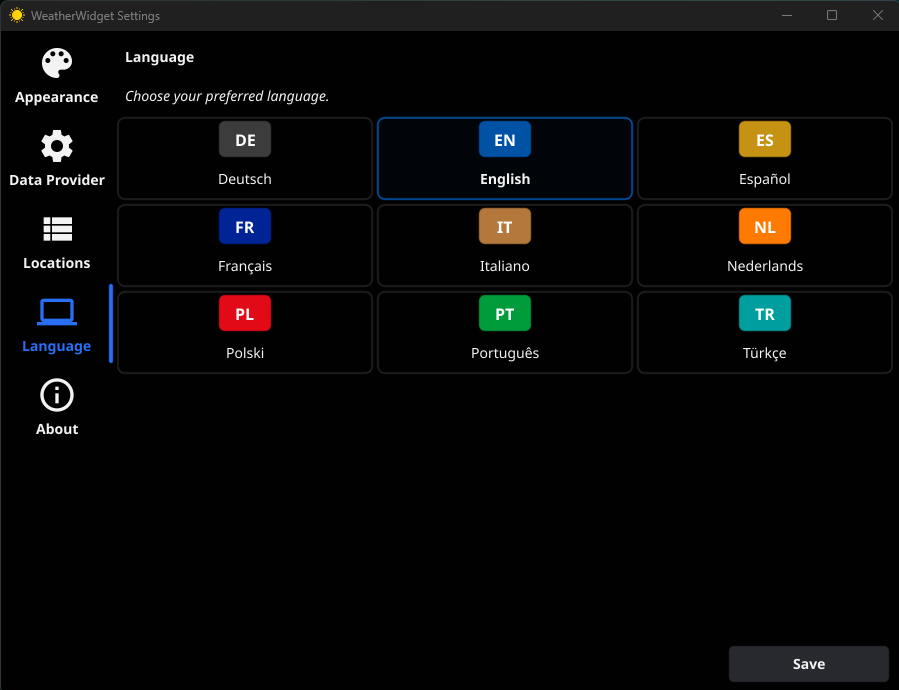Open the Appearance palette icon
The width and height of the screenshot is (899, 690).
point(57,63)
